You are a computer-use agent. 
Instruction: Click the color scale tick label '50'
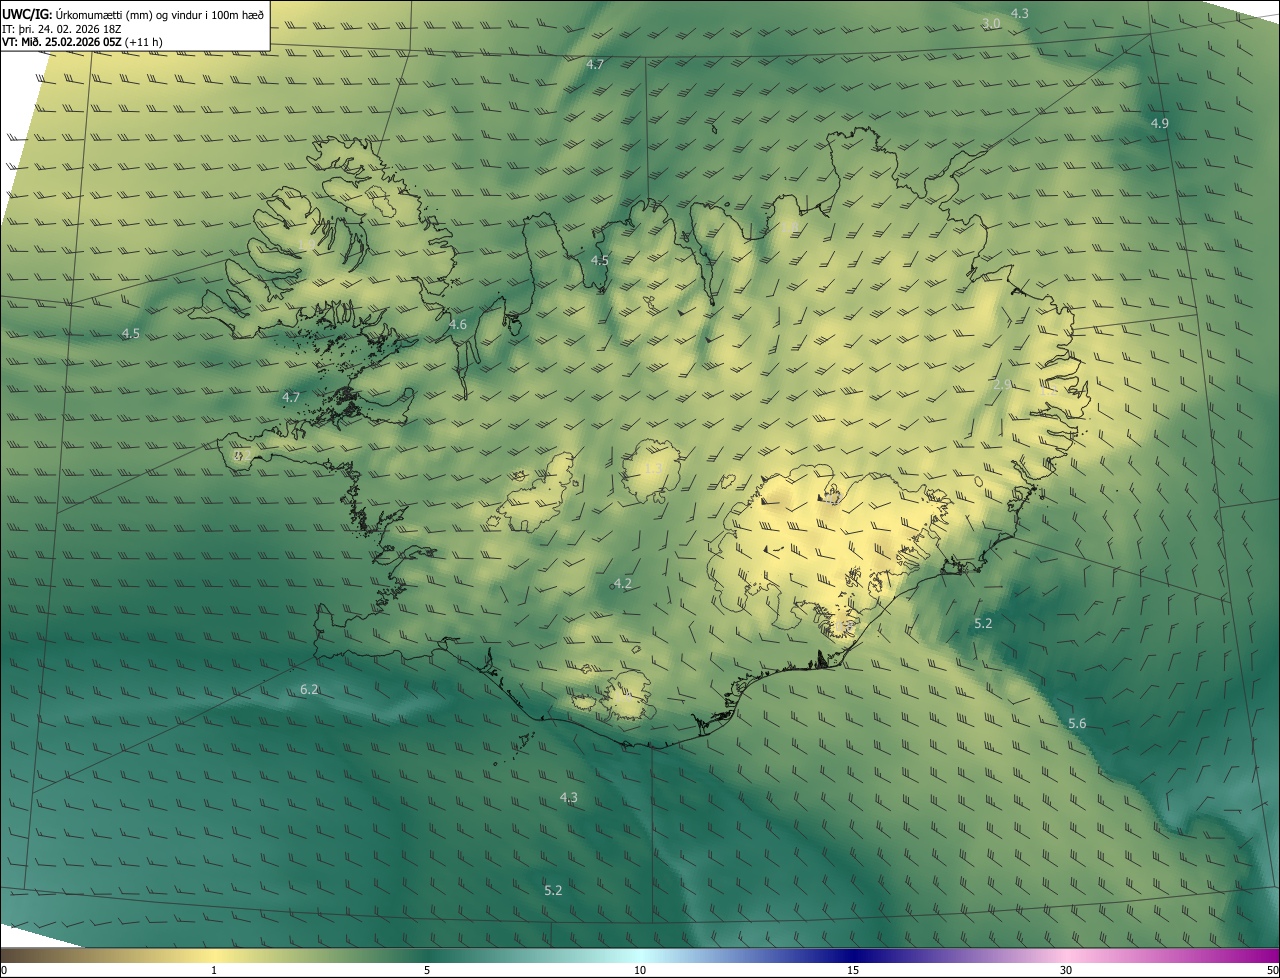pos(1272,970)
